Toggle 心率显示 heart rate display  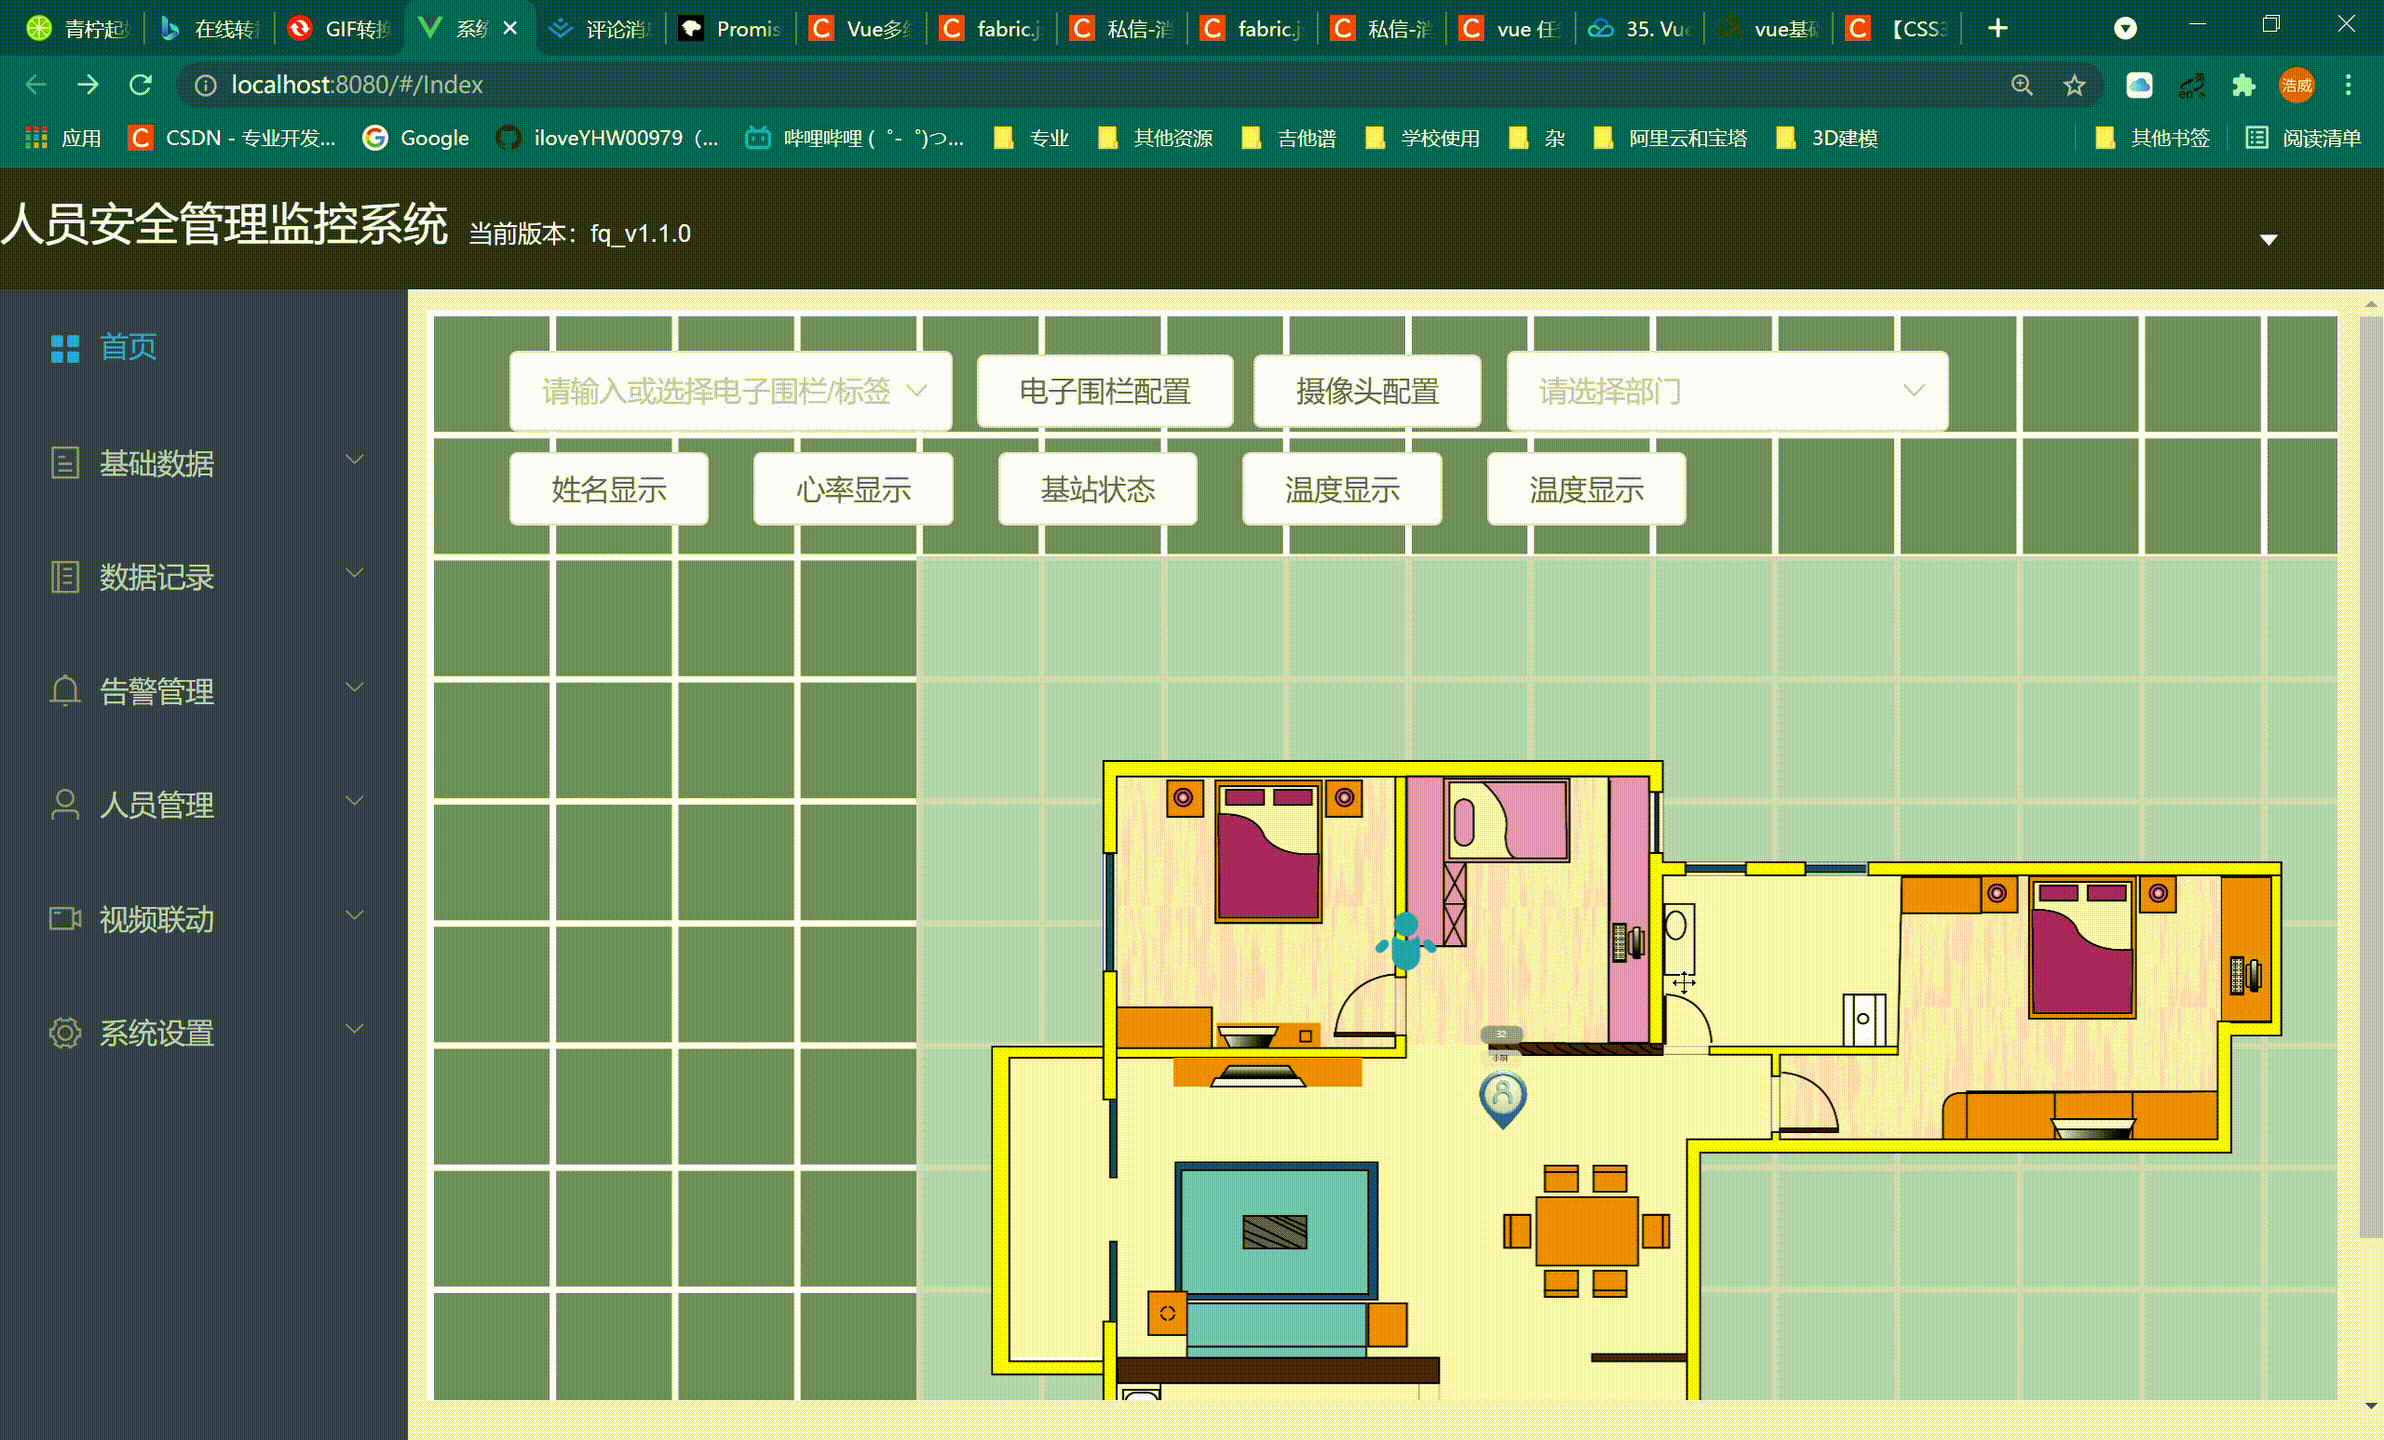(x=853, y=490)
